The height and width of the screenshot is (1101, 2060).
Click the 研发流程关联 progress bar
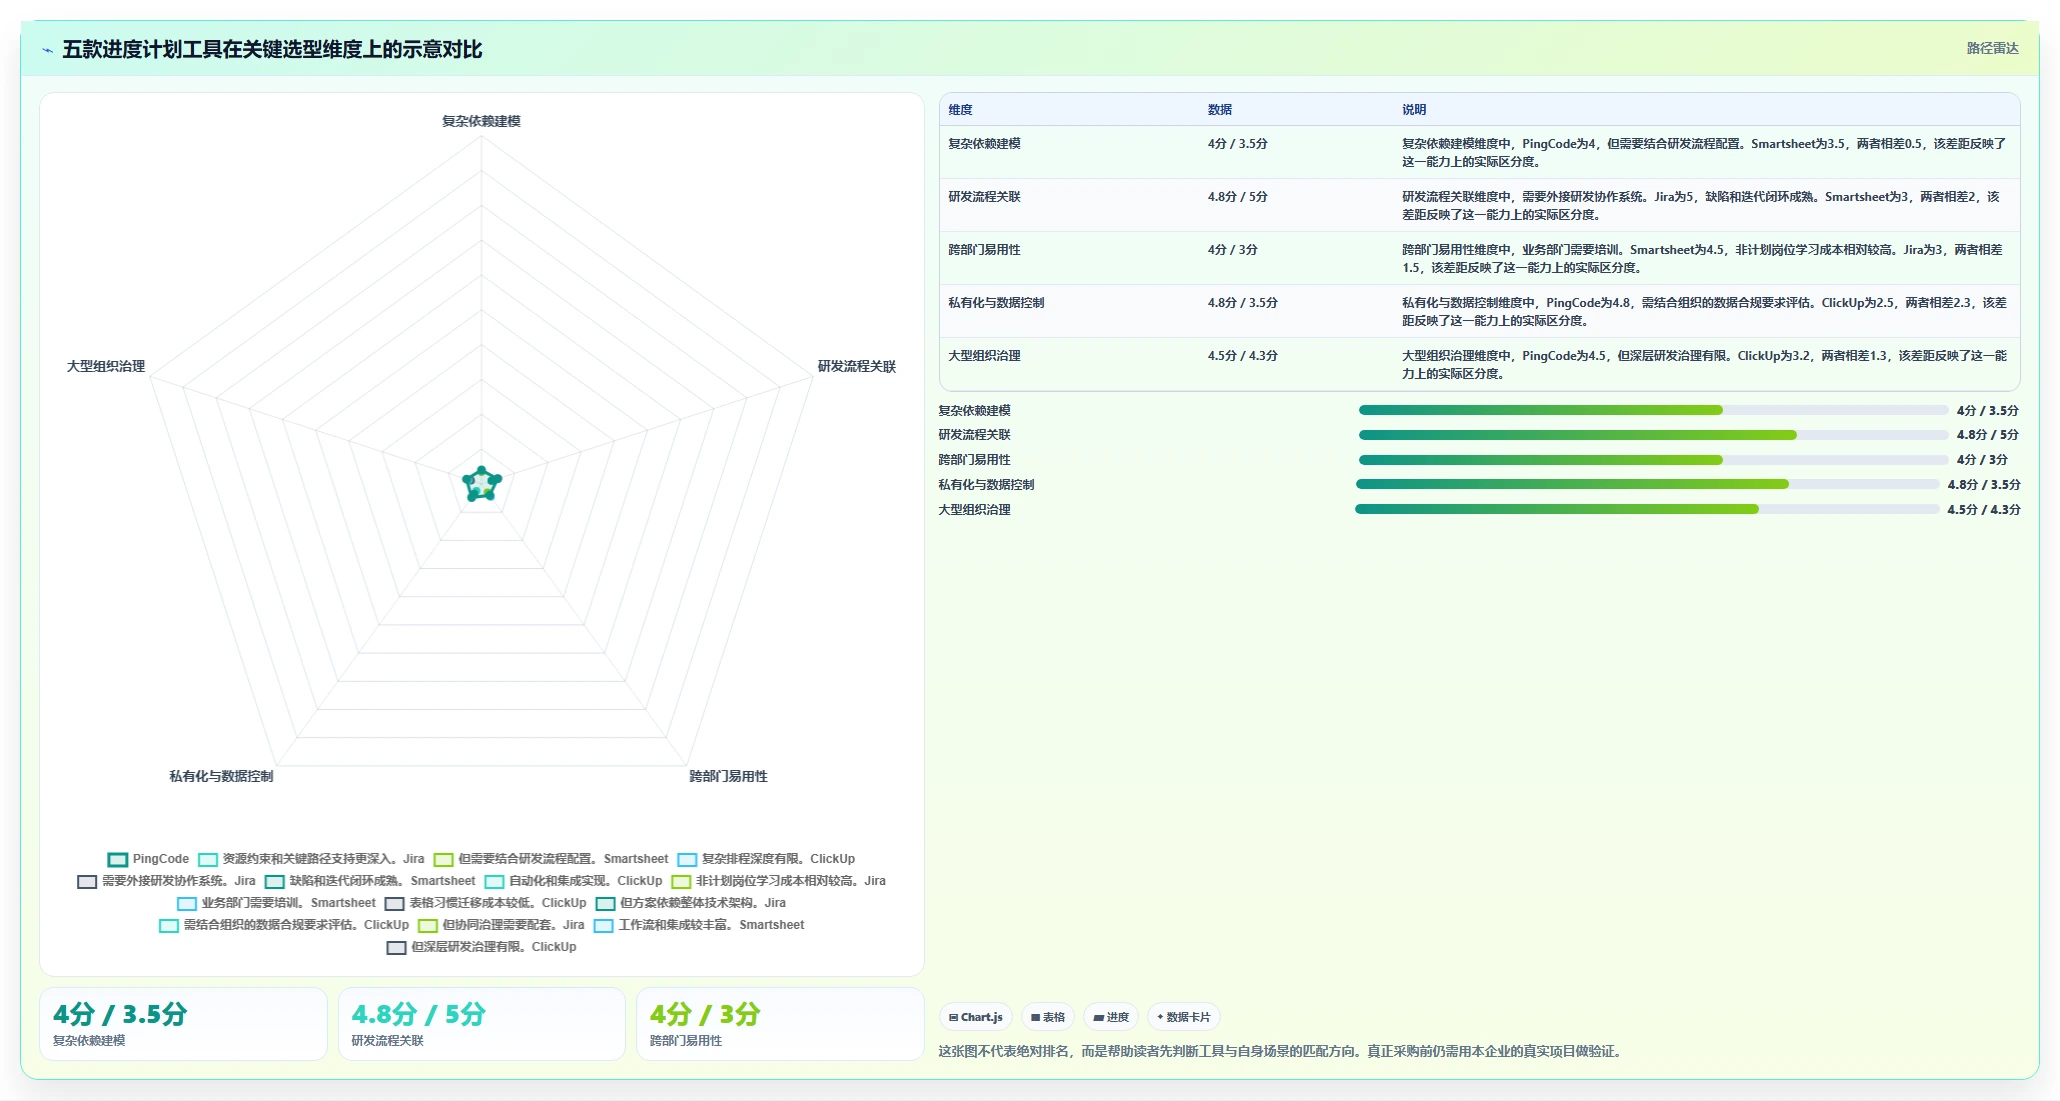[1653, 435]
